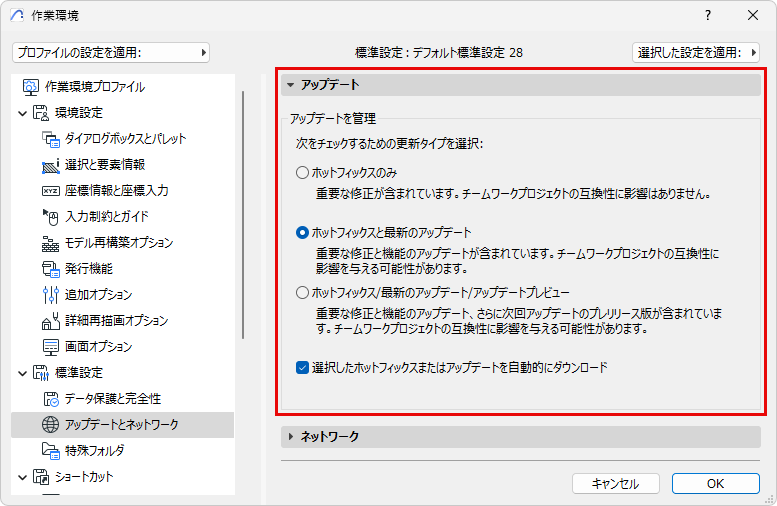Toggle 自動的にダウンロード checkbox
The image size is (777, 506).
pyautogui.click(x=302, y=368)
